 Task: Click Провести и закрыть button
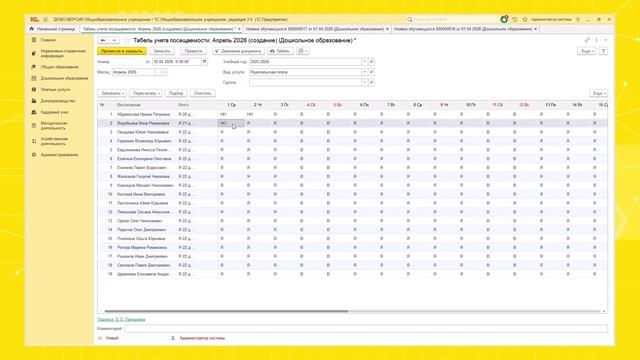[122, 51]
